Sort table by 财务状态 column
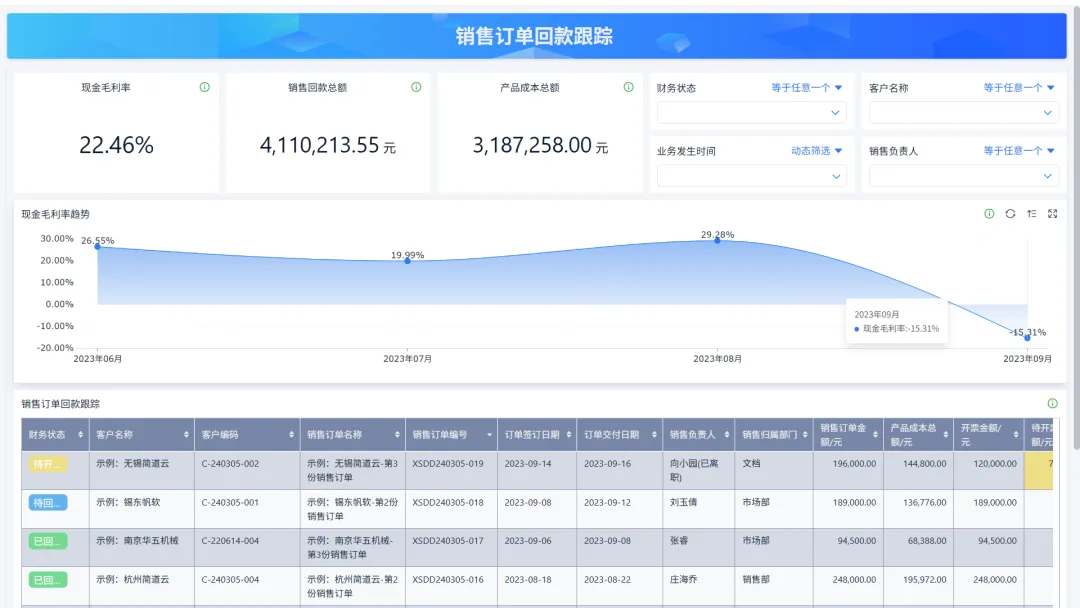The width and height of the screenshot is (1080, 608). (x=81, y=434)
